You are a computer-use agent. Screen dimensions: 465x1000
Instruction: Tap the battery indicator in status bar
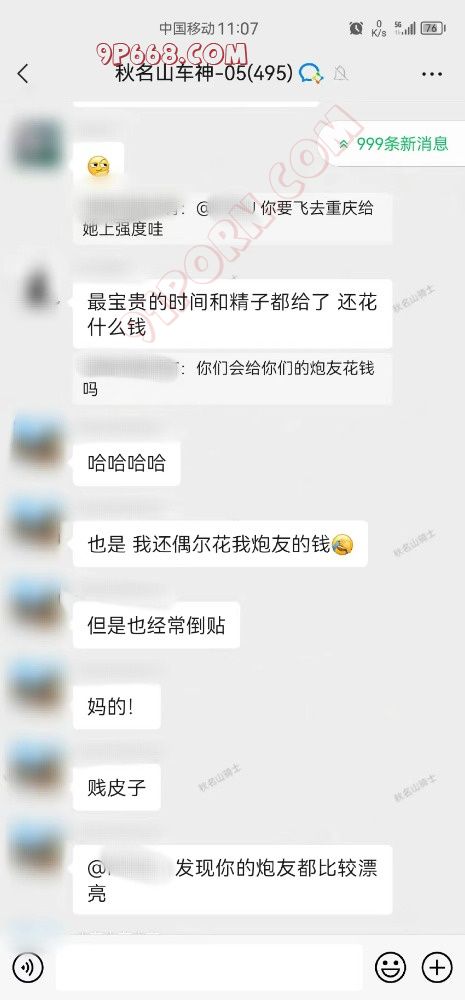(x=432, y=28)
